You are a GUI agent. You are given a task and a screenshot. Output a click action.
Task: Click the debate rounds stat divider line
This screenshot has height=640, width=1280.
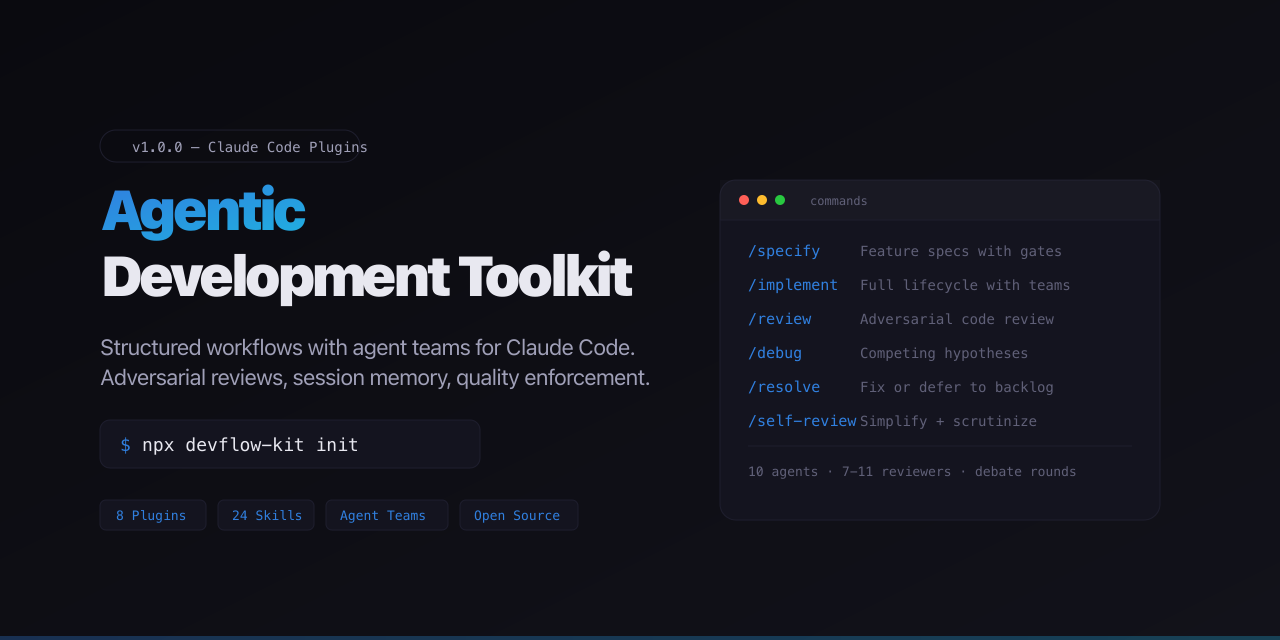[940, 446]
